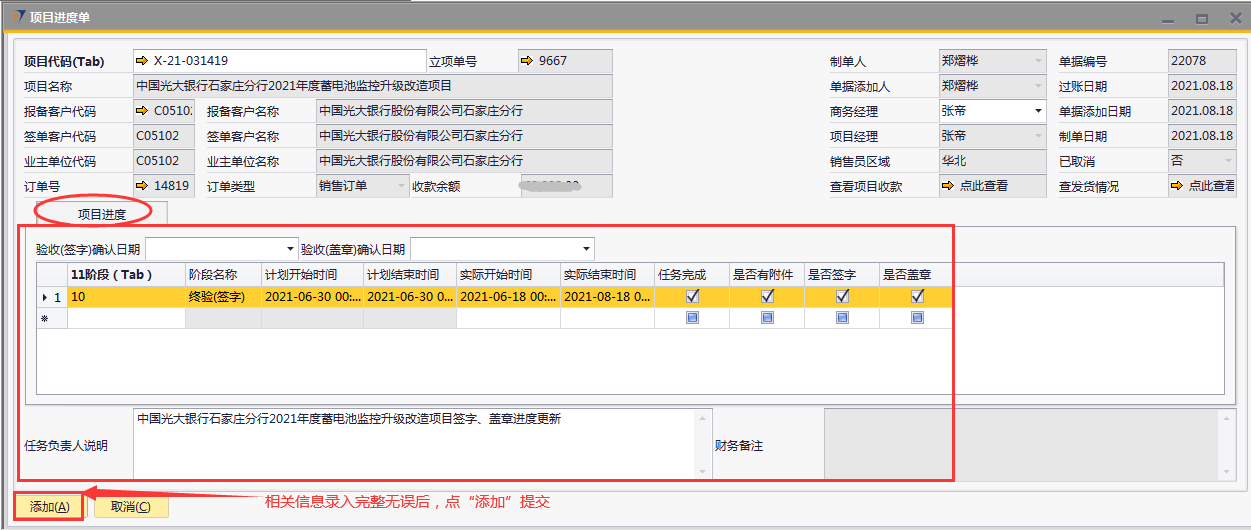Expand 商务经理 dropdown showing 张帝
1251x530 pixels.
(1038, 111)
